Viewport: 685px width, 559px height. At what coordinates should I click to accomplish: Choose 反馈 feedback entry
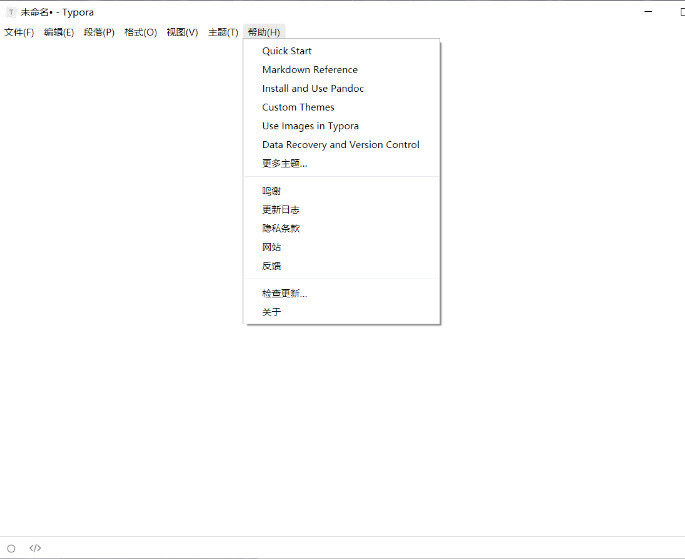(x=342, y=266)
